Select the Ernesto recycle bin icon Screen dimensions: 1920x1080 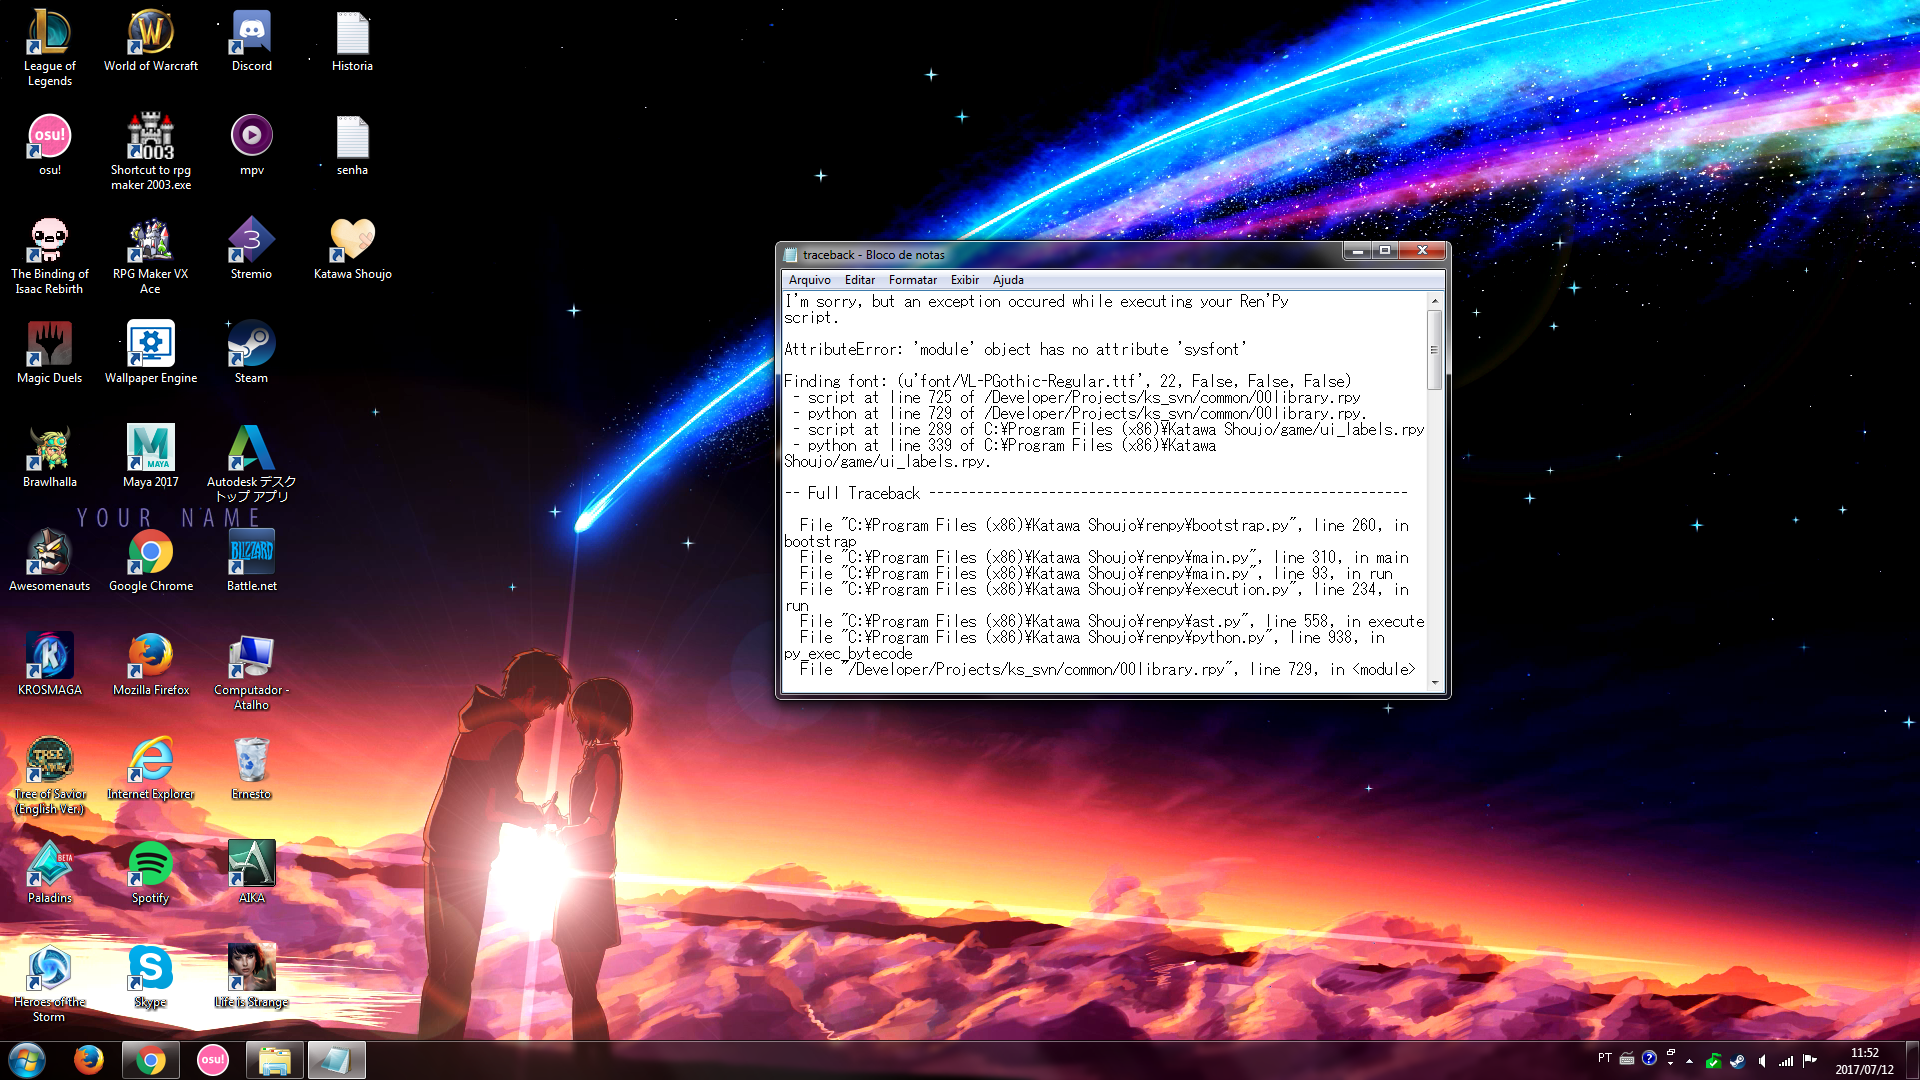click(x=251, y=769)
